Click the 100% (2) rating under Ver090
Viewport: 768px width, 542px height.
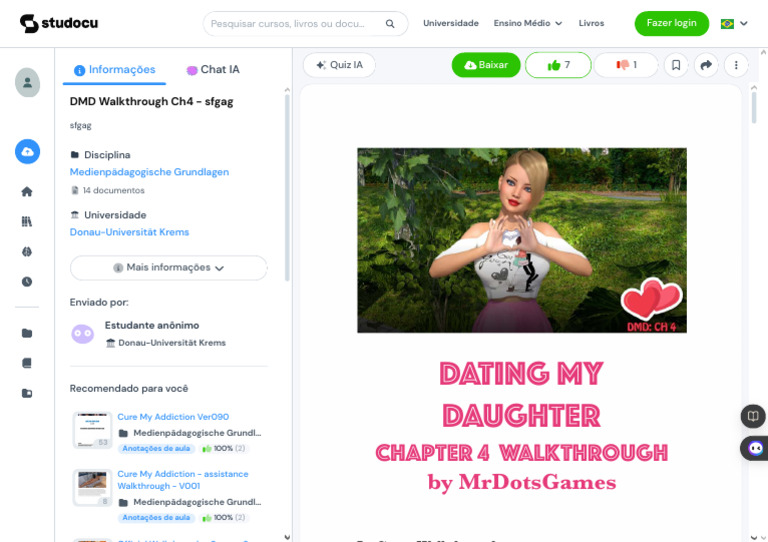[223, 448]
